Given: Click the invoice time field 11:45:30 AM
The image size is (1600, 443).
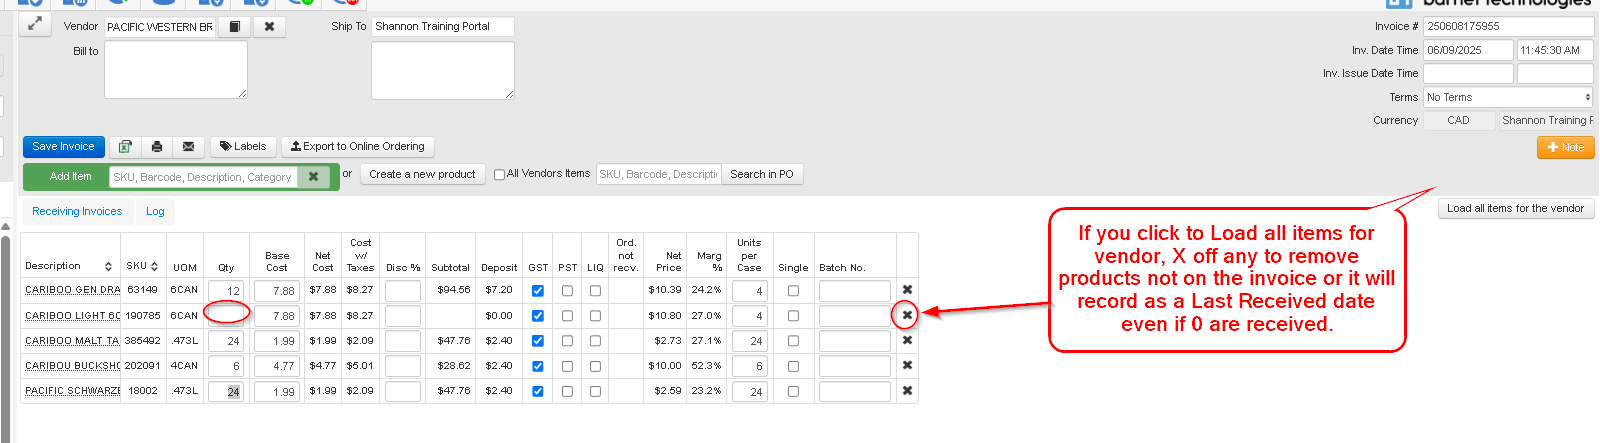Looking at the screenshot, I should (1555, 50).
